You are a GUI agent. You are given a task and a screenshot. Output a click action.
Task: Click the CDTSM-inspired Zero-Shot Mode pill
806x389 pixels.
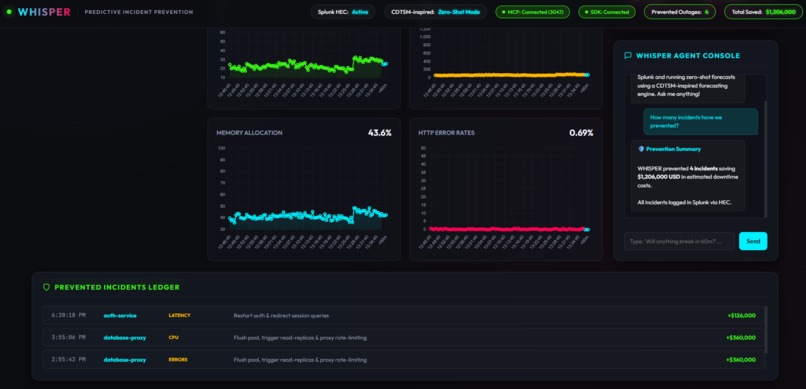click(x=435, y=12)
